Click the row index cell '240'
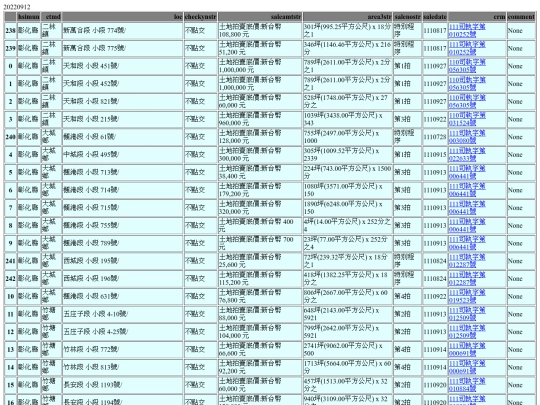The height and width of the screenshot is (405, 540). 10,137
